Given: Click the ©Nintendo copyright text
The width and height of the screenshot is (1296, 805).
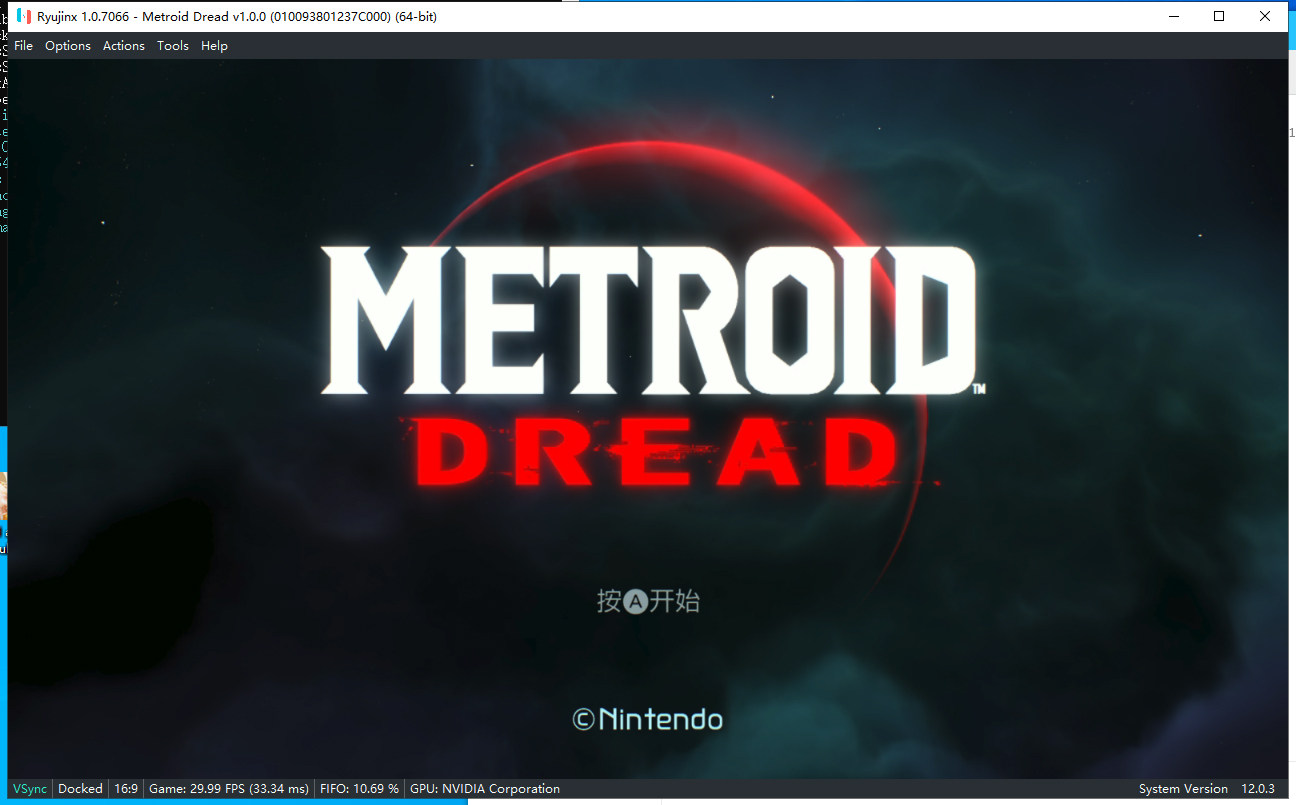Looking at the screenshot, I should click(x=647, y=719).
